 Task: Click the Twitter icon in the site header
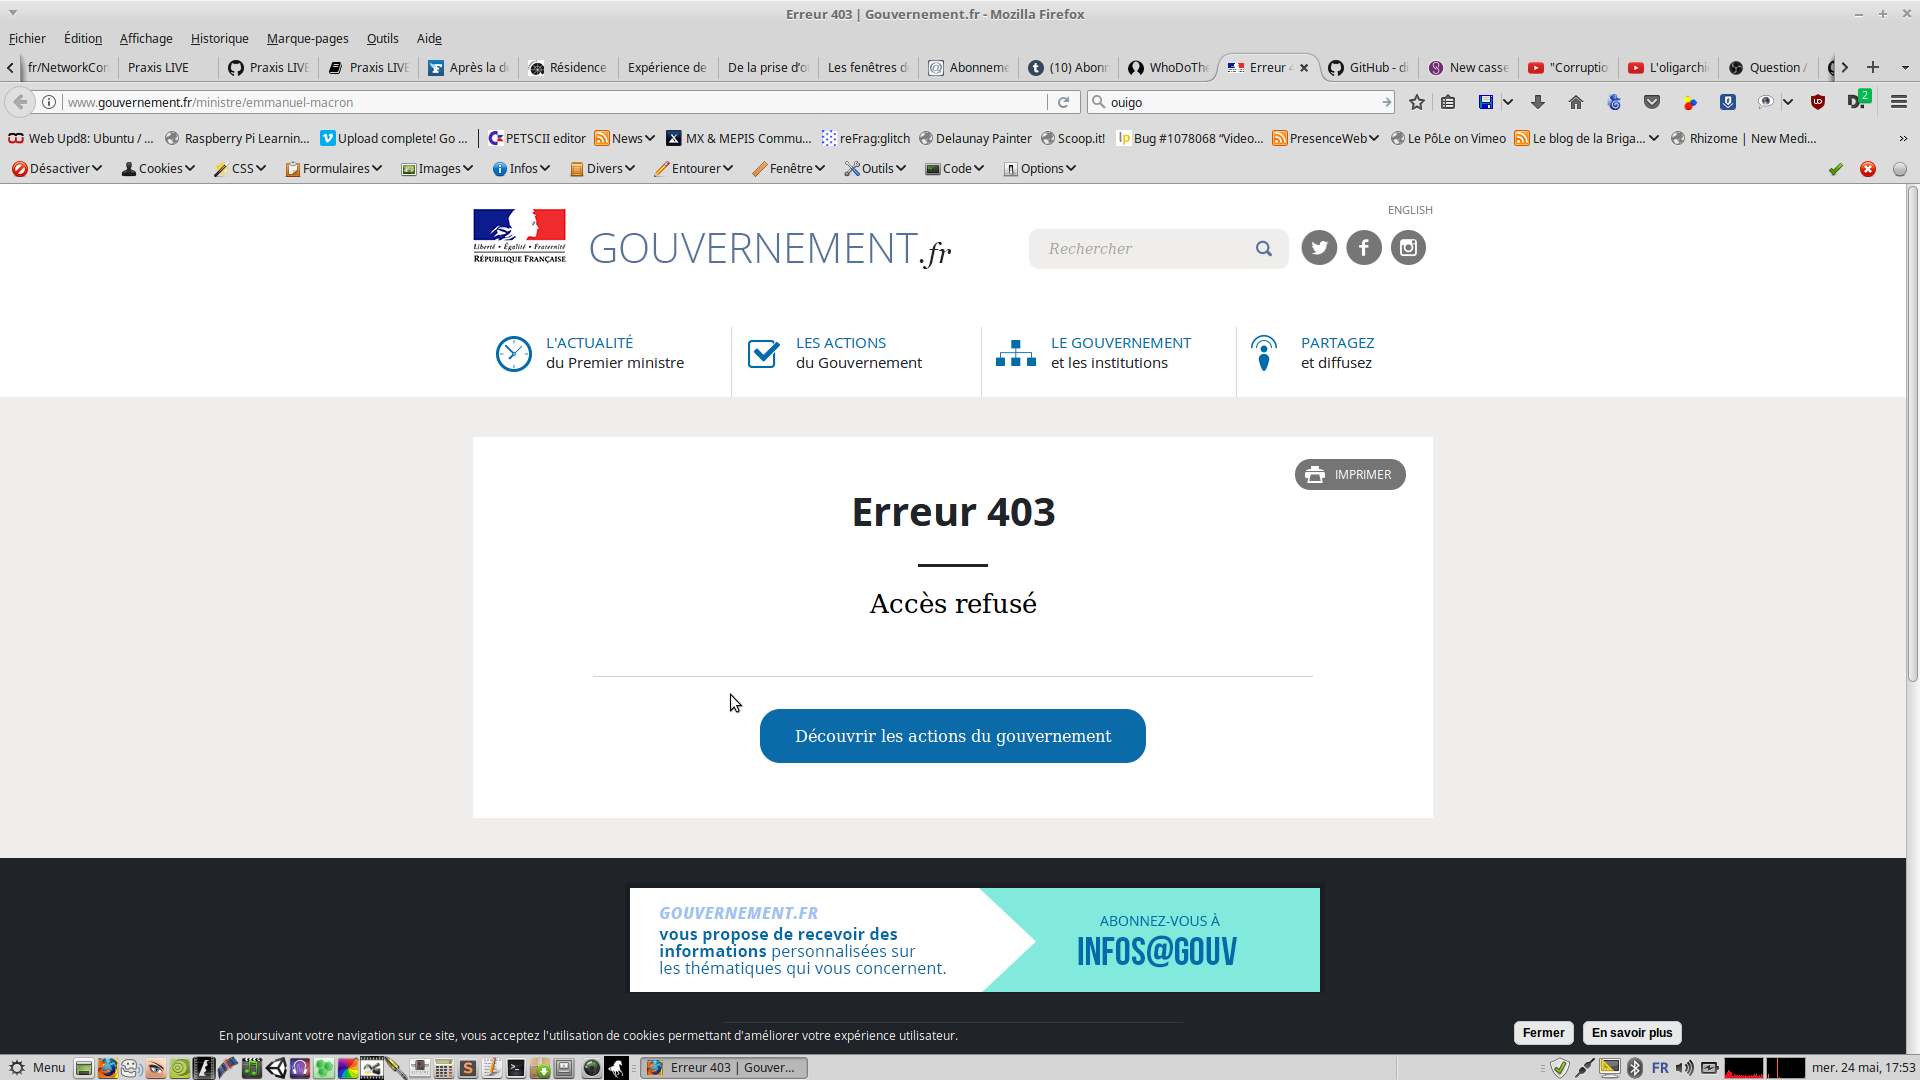tap(1319, 248)
